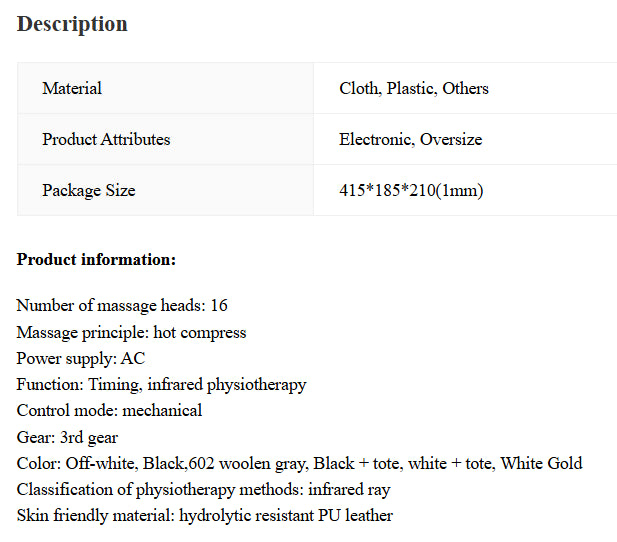
Task: Click the Electronic, Oversize value
Action: pyautogui.click(x=410, y=139)
